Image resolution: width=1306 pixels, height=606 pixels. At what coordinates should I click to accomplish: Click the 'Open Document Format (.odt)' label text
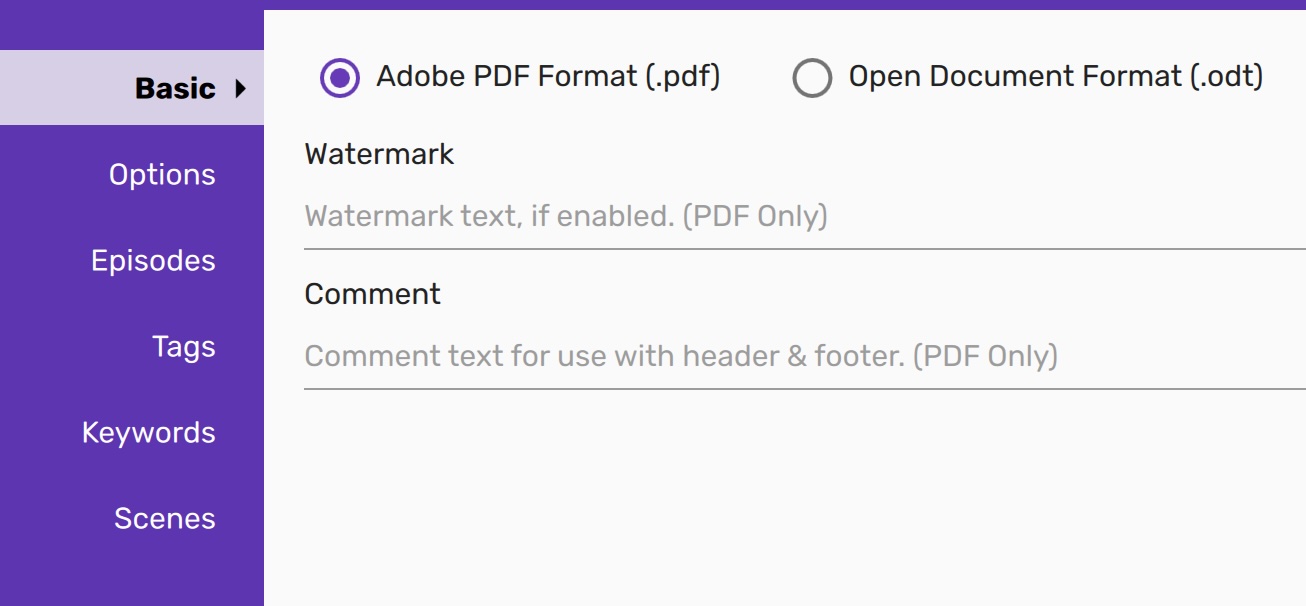pos(1055,76)
